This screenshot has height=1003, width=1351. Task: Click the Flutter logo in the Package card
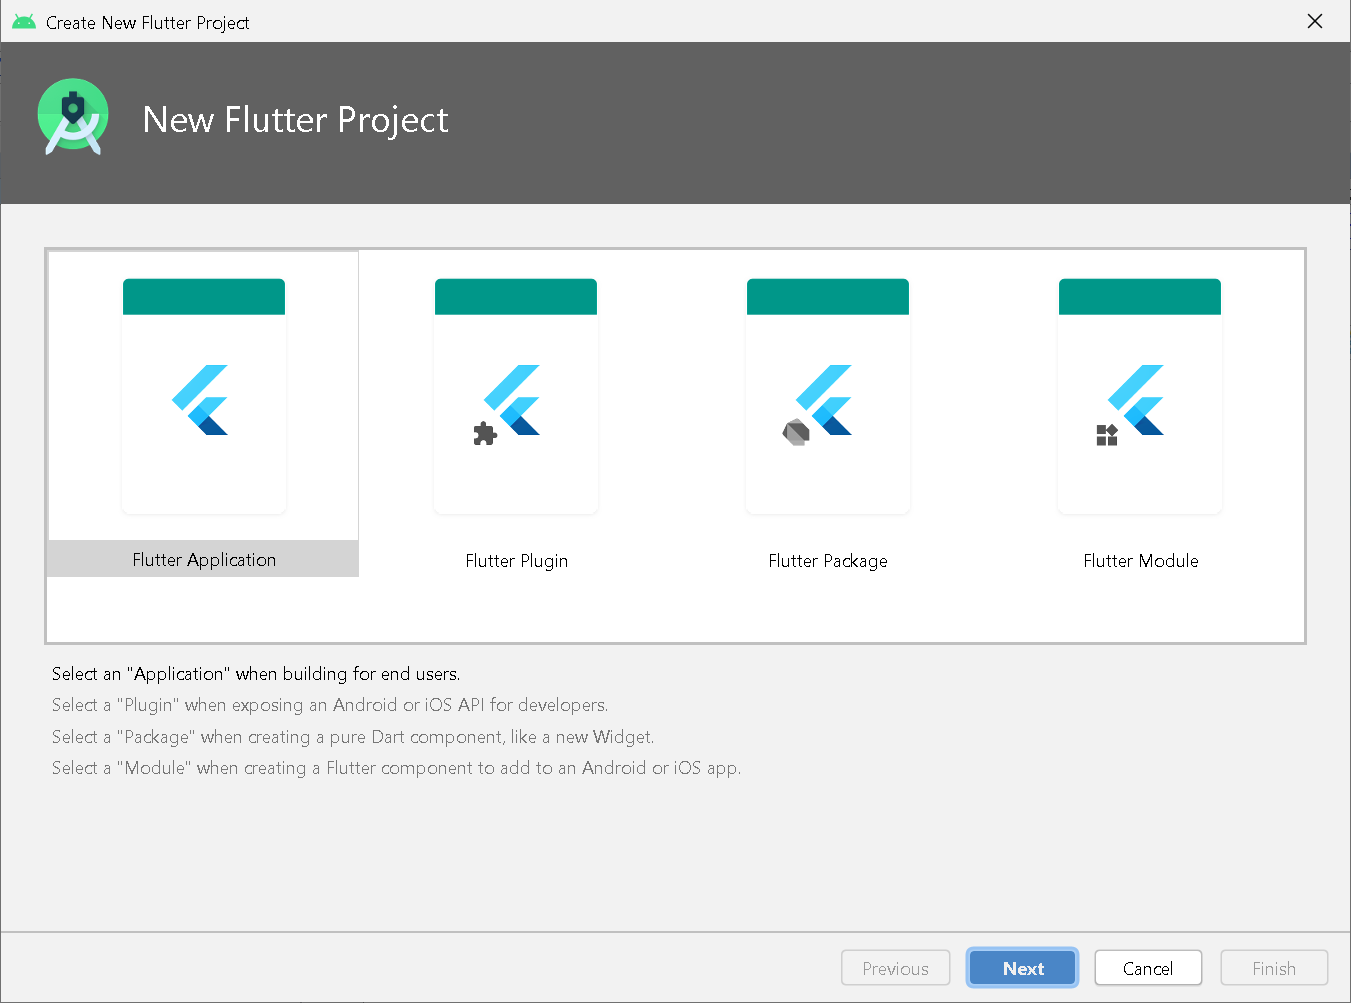pyautogui.click(x=829, y=400)
